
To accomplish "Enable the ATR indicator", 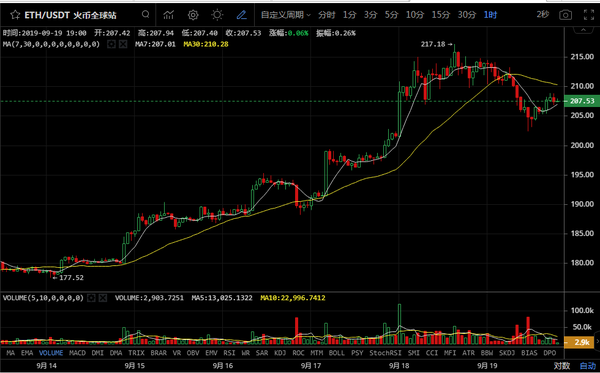I will (x=468, y=353).
